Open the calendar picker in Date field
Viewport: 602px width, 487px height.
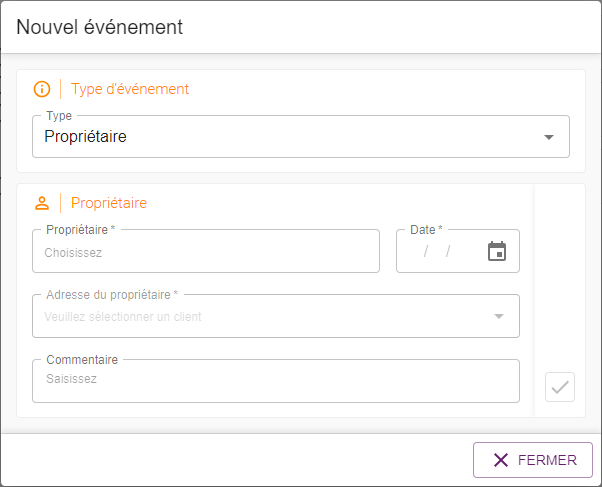pyautogui.click(x=497, y=251)
